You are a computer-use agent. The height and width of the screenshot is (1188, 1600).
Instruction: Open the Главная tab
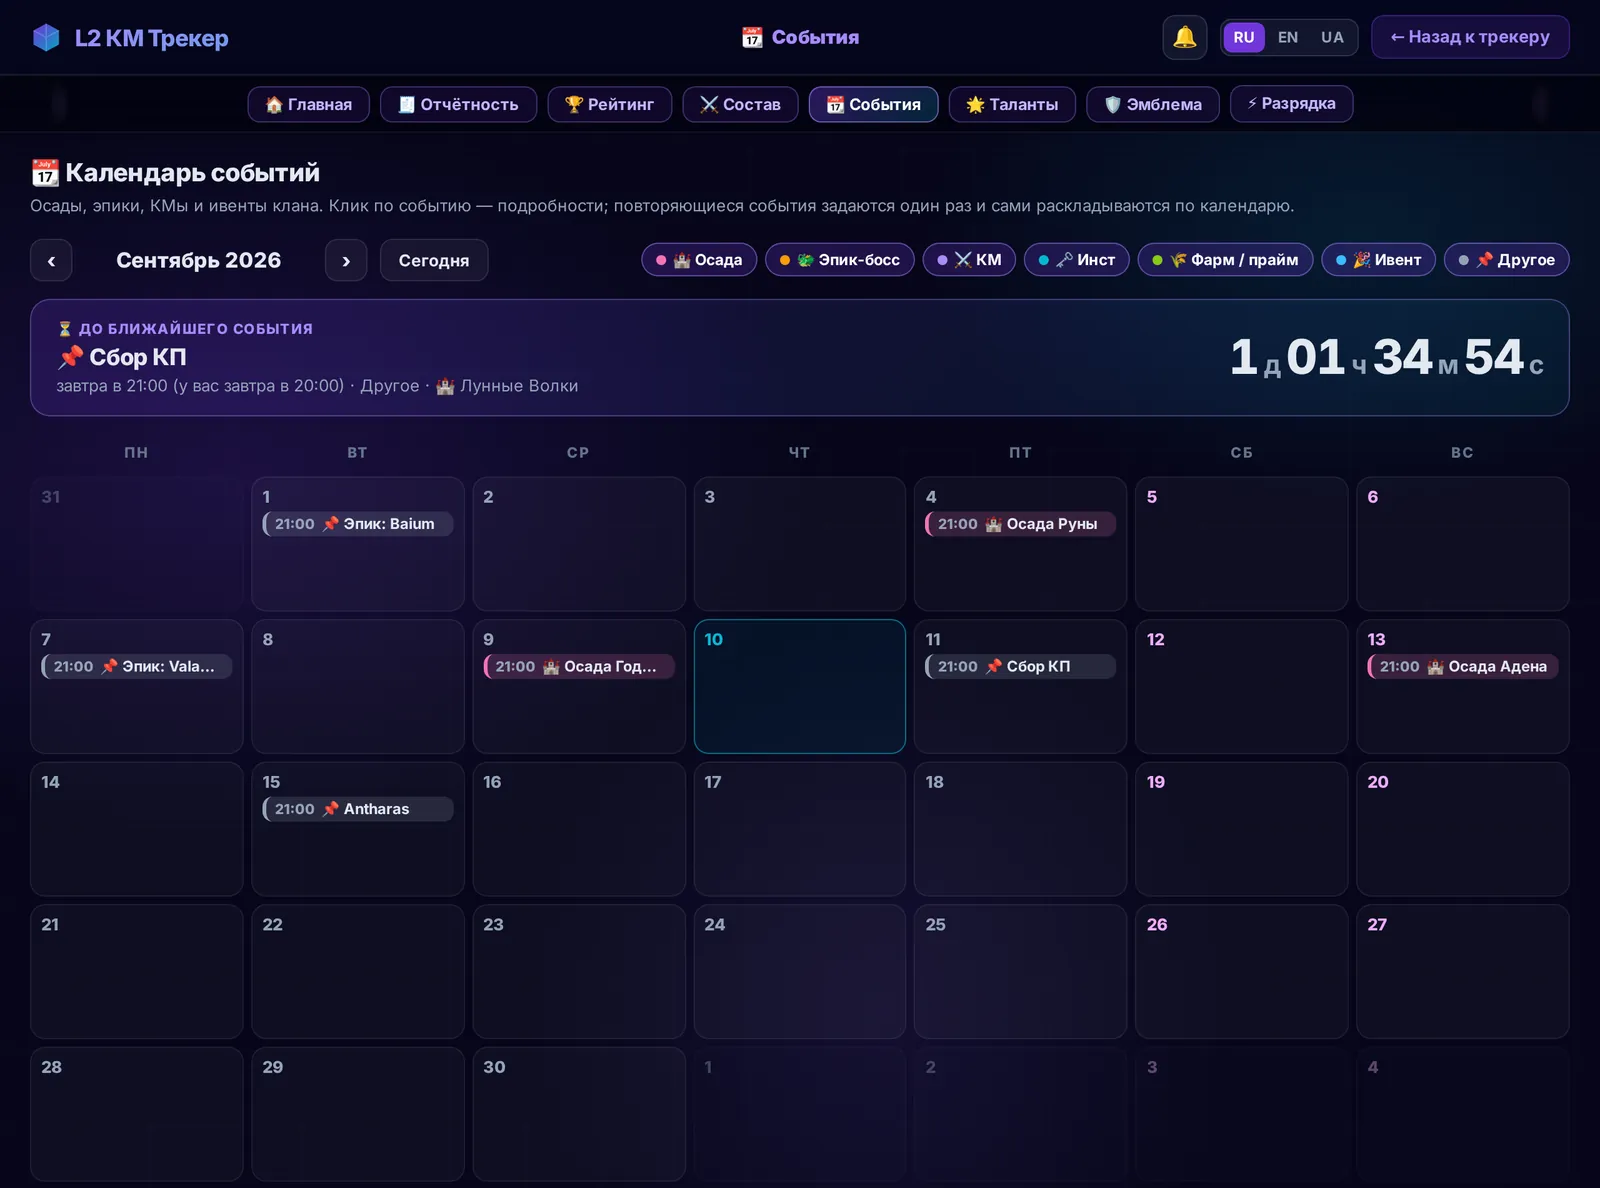[308, 104]
